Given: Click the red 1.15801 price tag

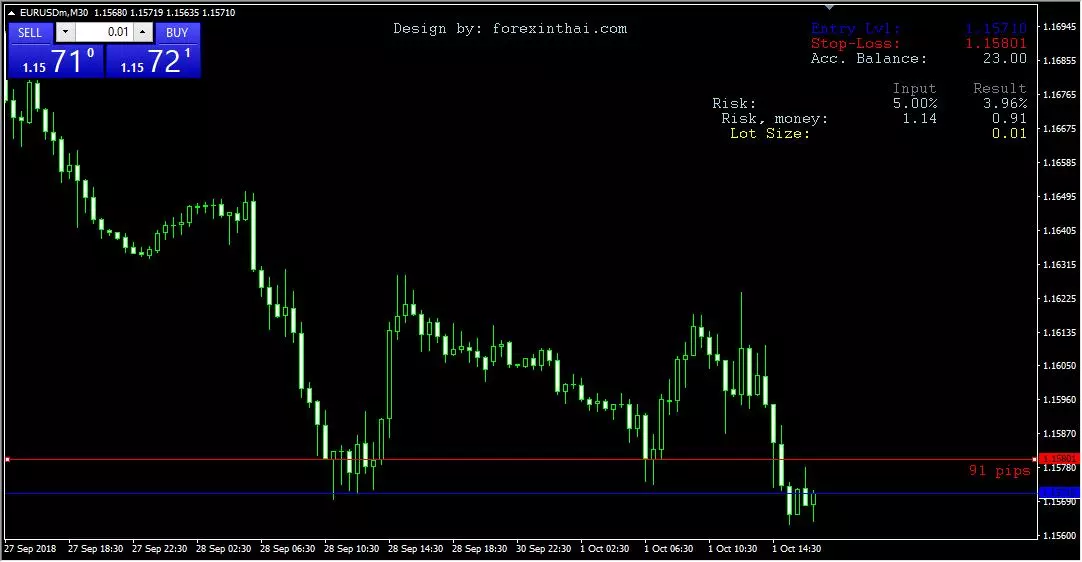Looking at the screenshot, I should (x=1059, y=458).
